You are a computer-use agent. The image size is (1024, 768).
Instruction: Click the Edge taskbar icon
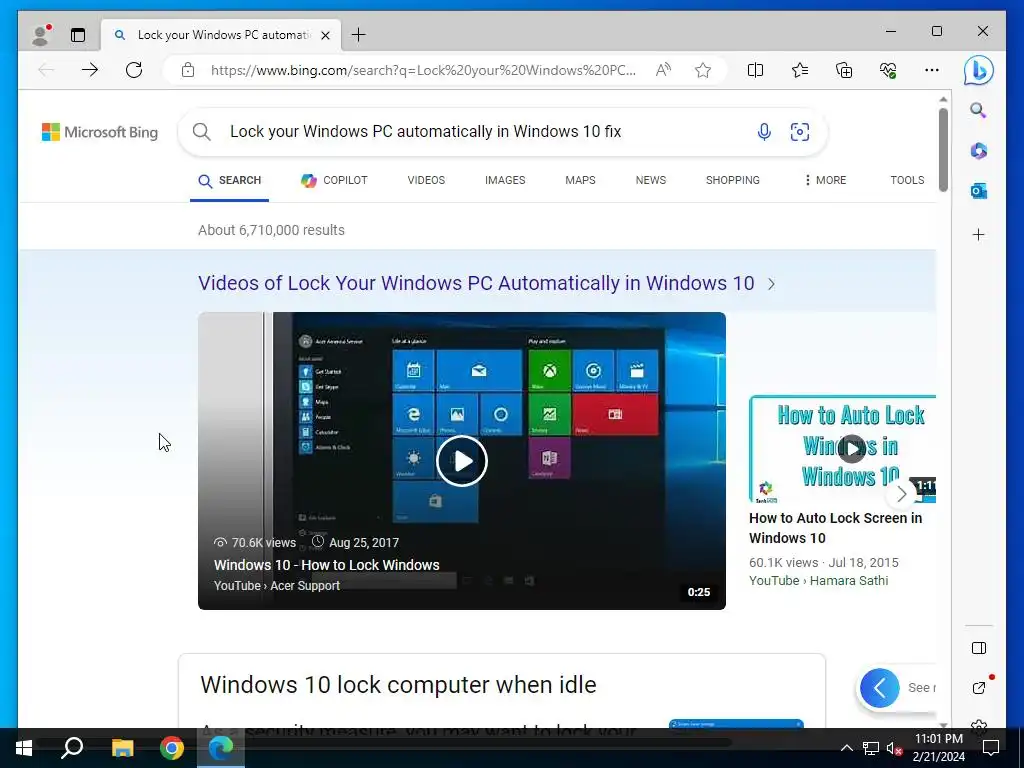[221, 748]
